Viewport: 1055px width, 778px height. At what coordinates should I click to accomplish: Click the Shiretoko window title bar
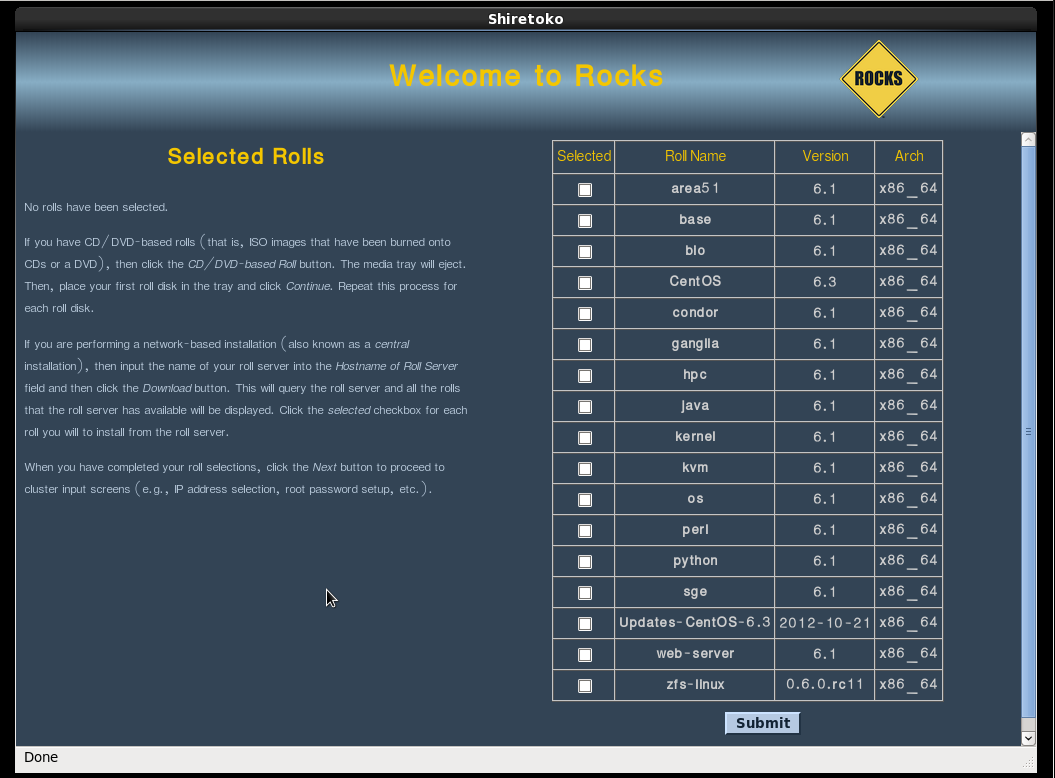coord(525,19)
